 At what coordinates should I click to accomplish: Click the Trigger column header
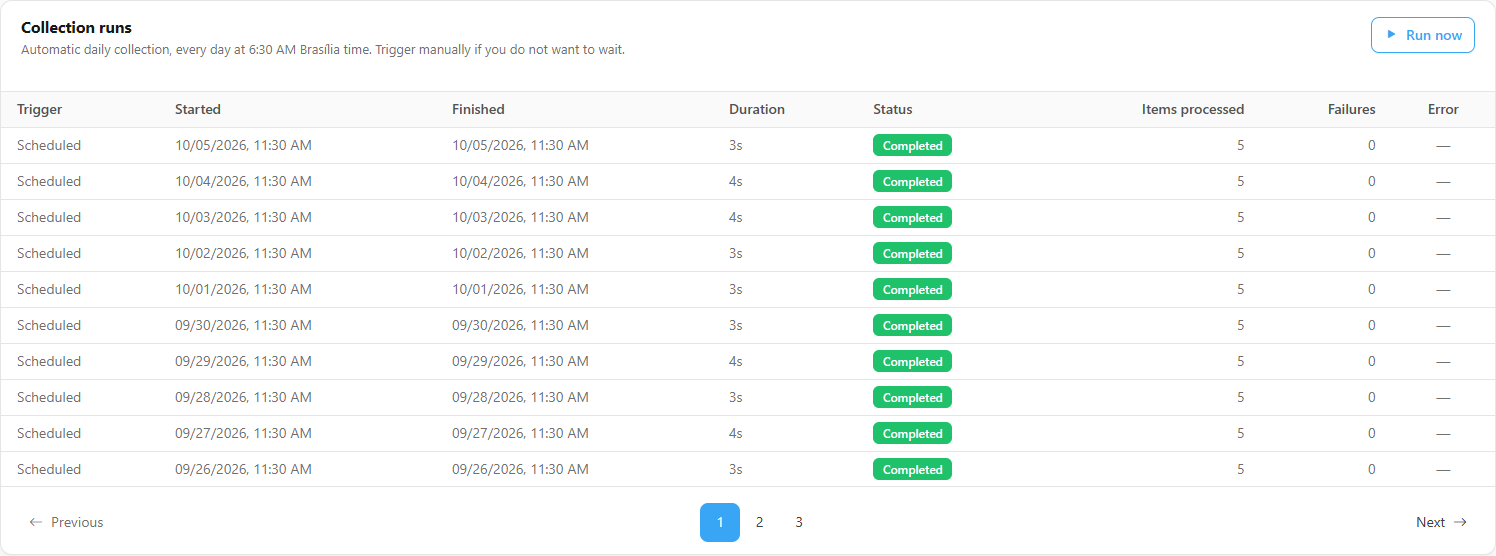click(x=39, y=109)
